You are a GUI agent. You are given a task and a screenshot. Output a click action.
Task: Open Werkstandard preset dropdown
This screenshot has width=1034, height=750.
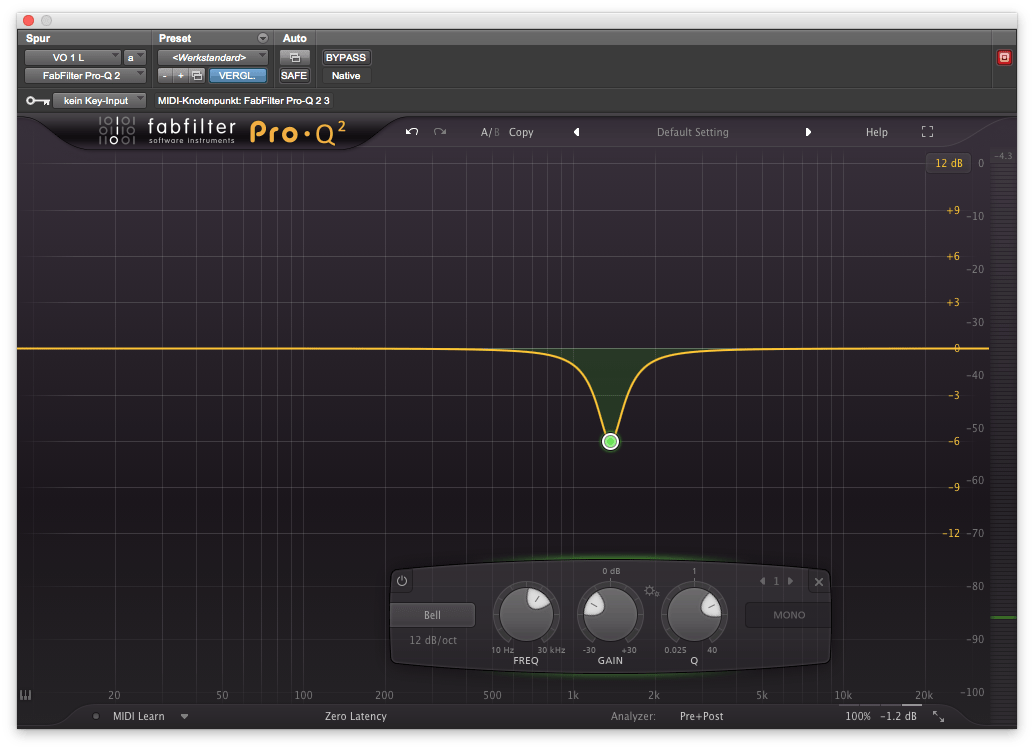click(212, 57)
